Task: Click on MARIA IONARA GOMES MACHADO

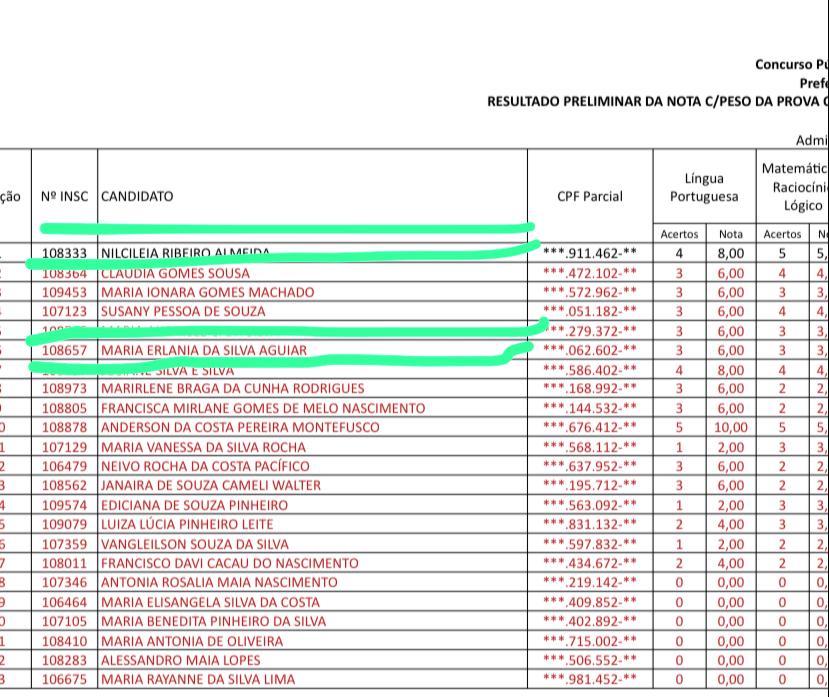Action: tap(208, 292)
